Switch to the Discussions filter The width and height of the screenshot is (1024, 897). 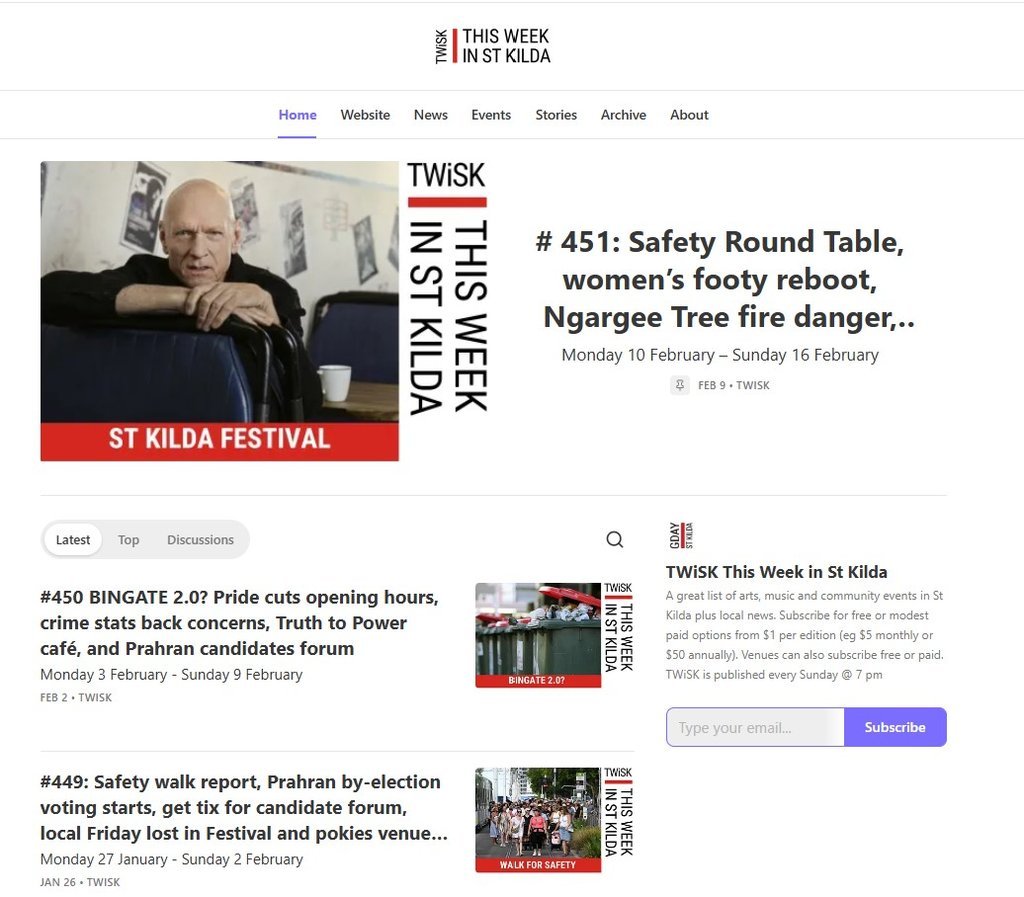(x=200, y=540)
